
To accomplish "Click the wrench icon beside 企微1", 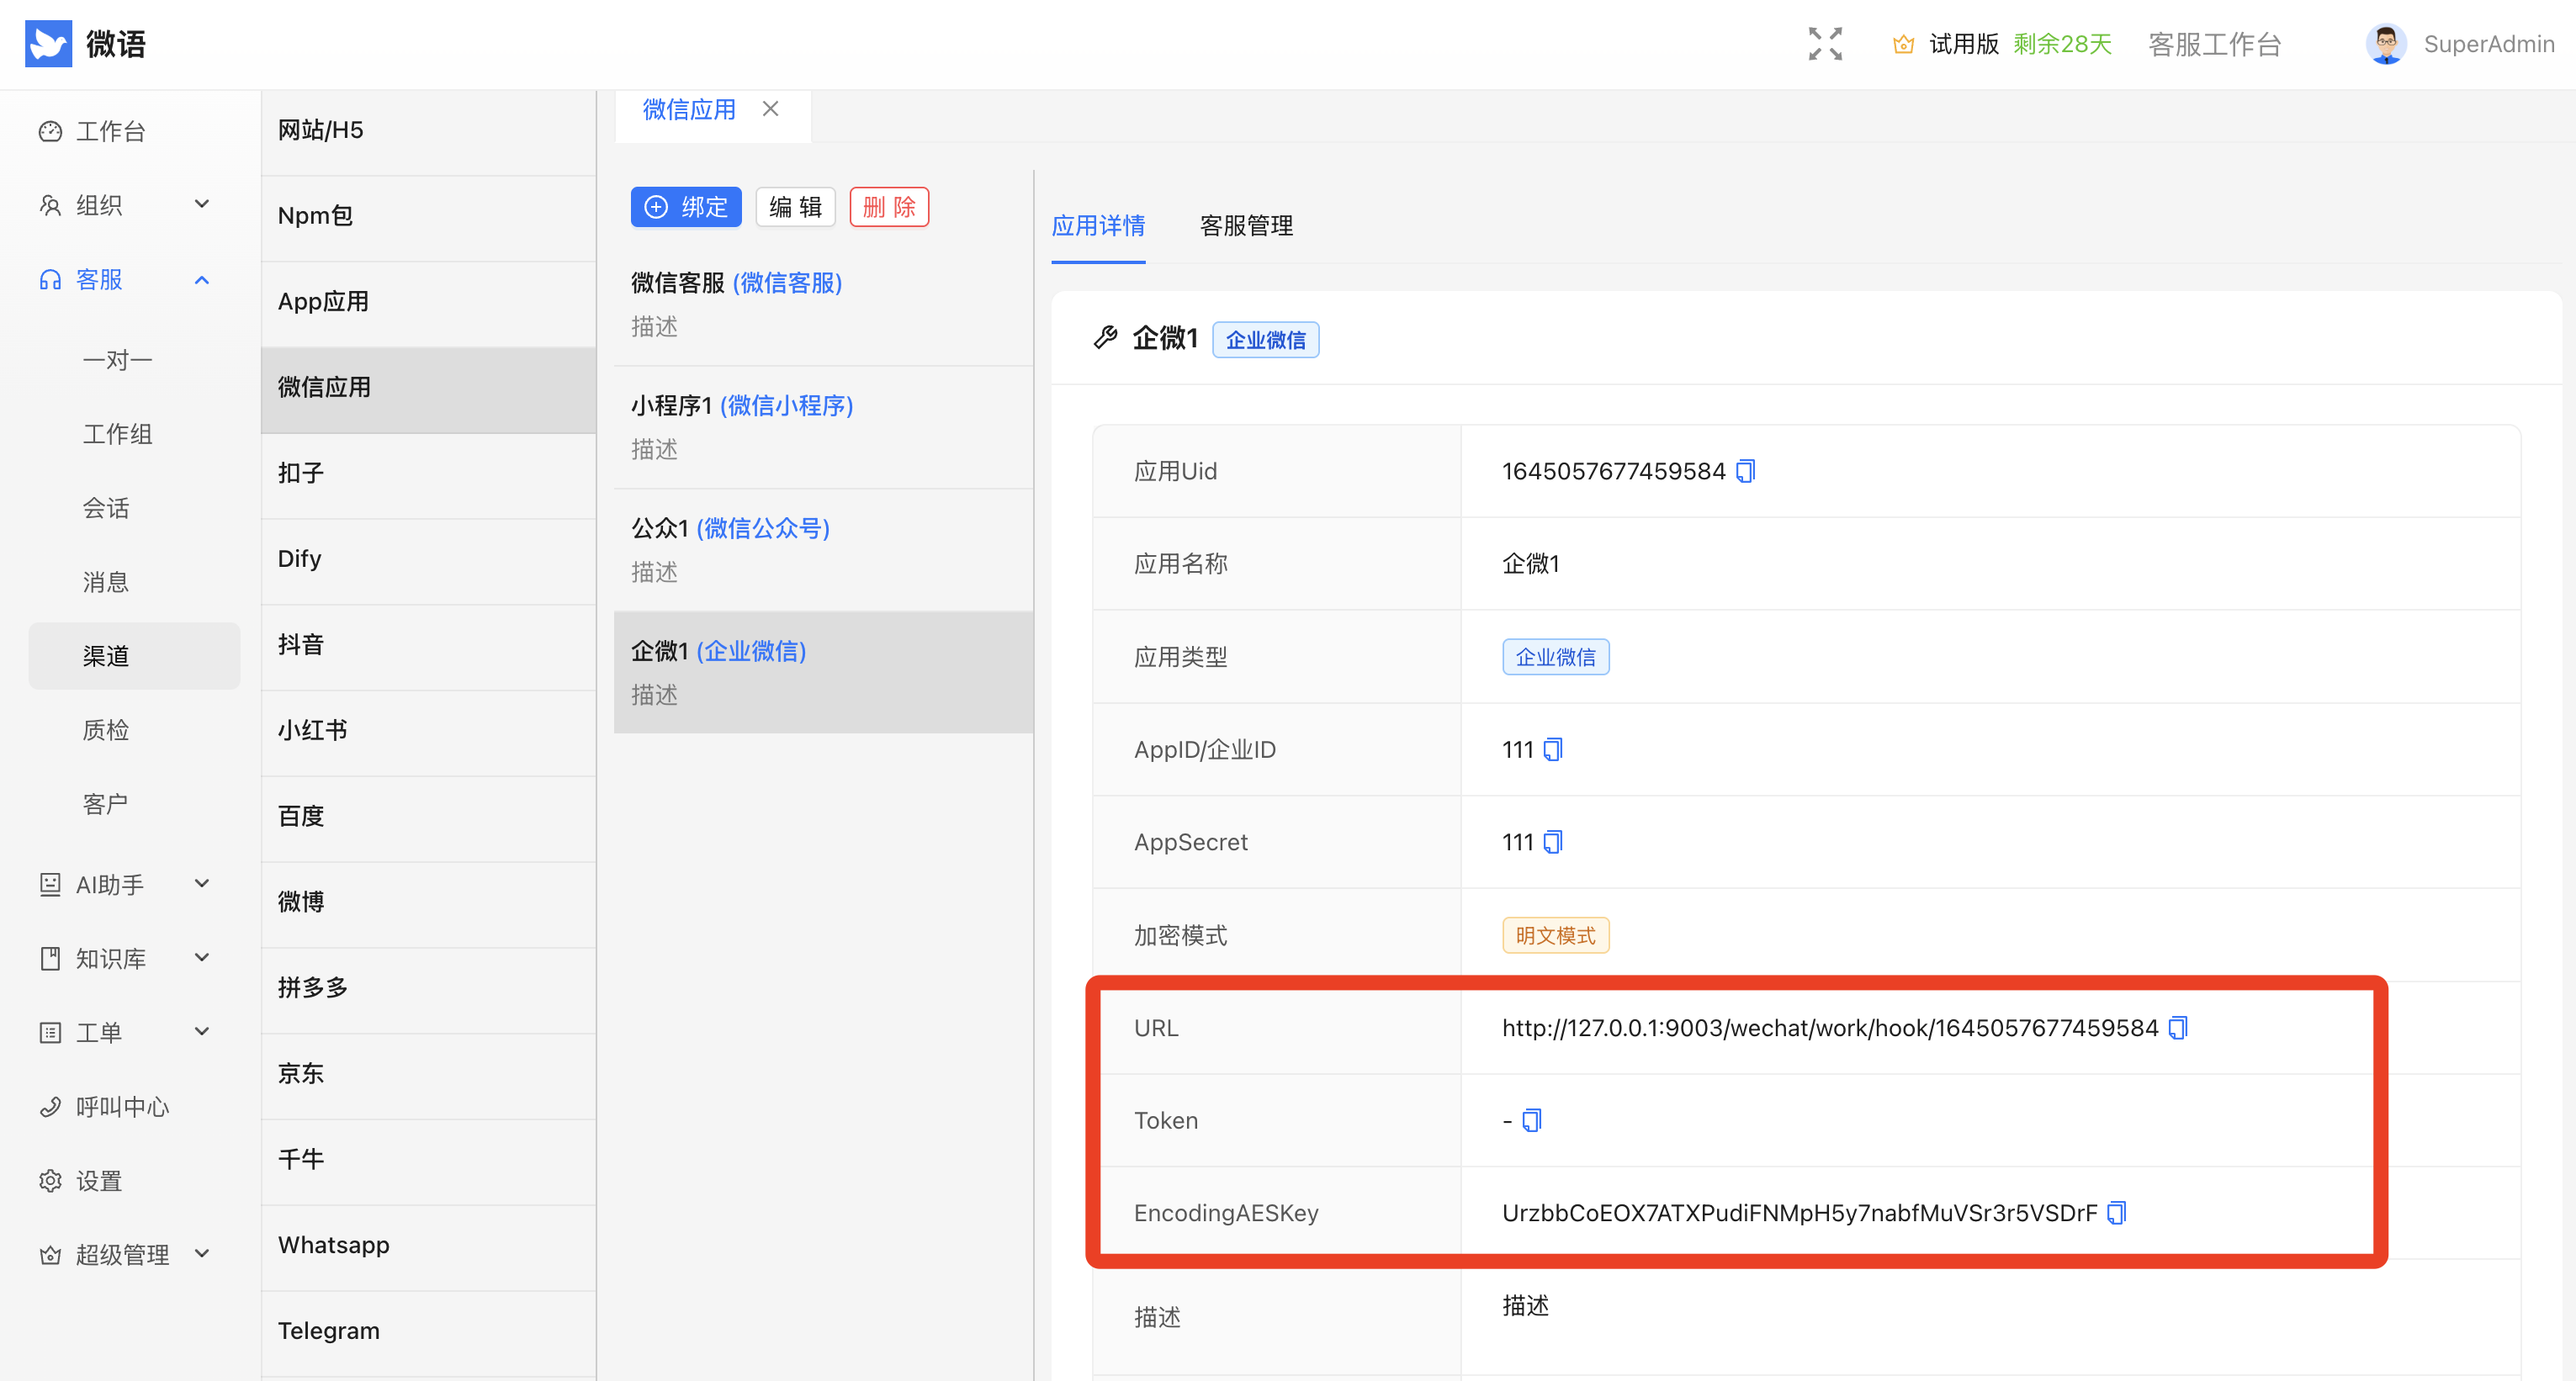I will 1105,338.
